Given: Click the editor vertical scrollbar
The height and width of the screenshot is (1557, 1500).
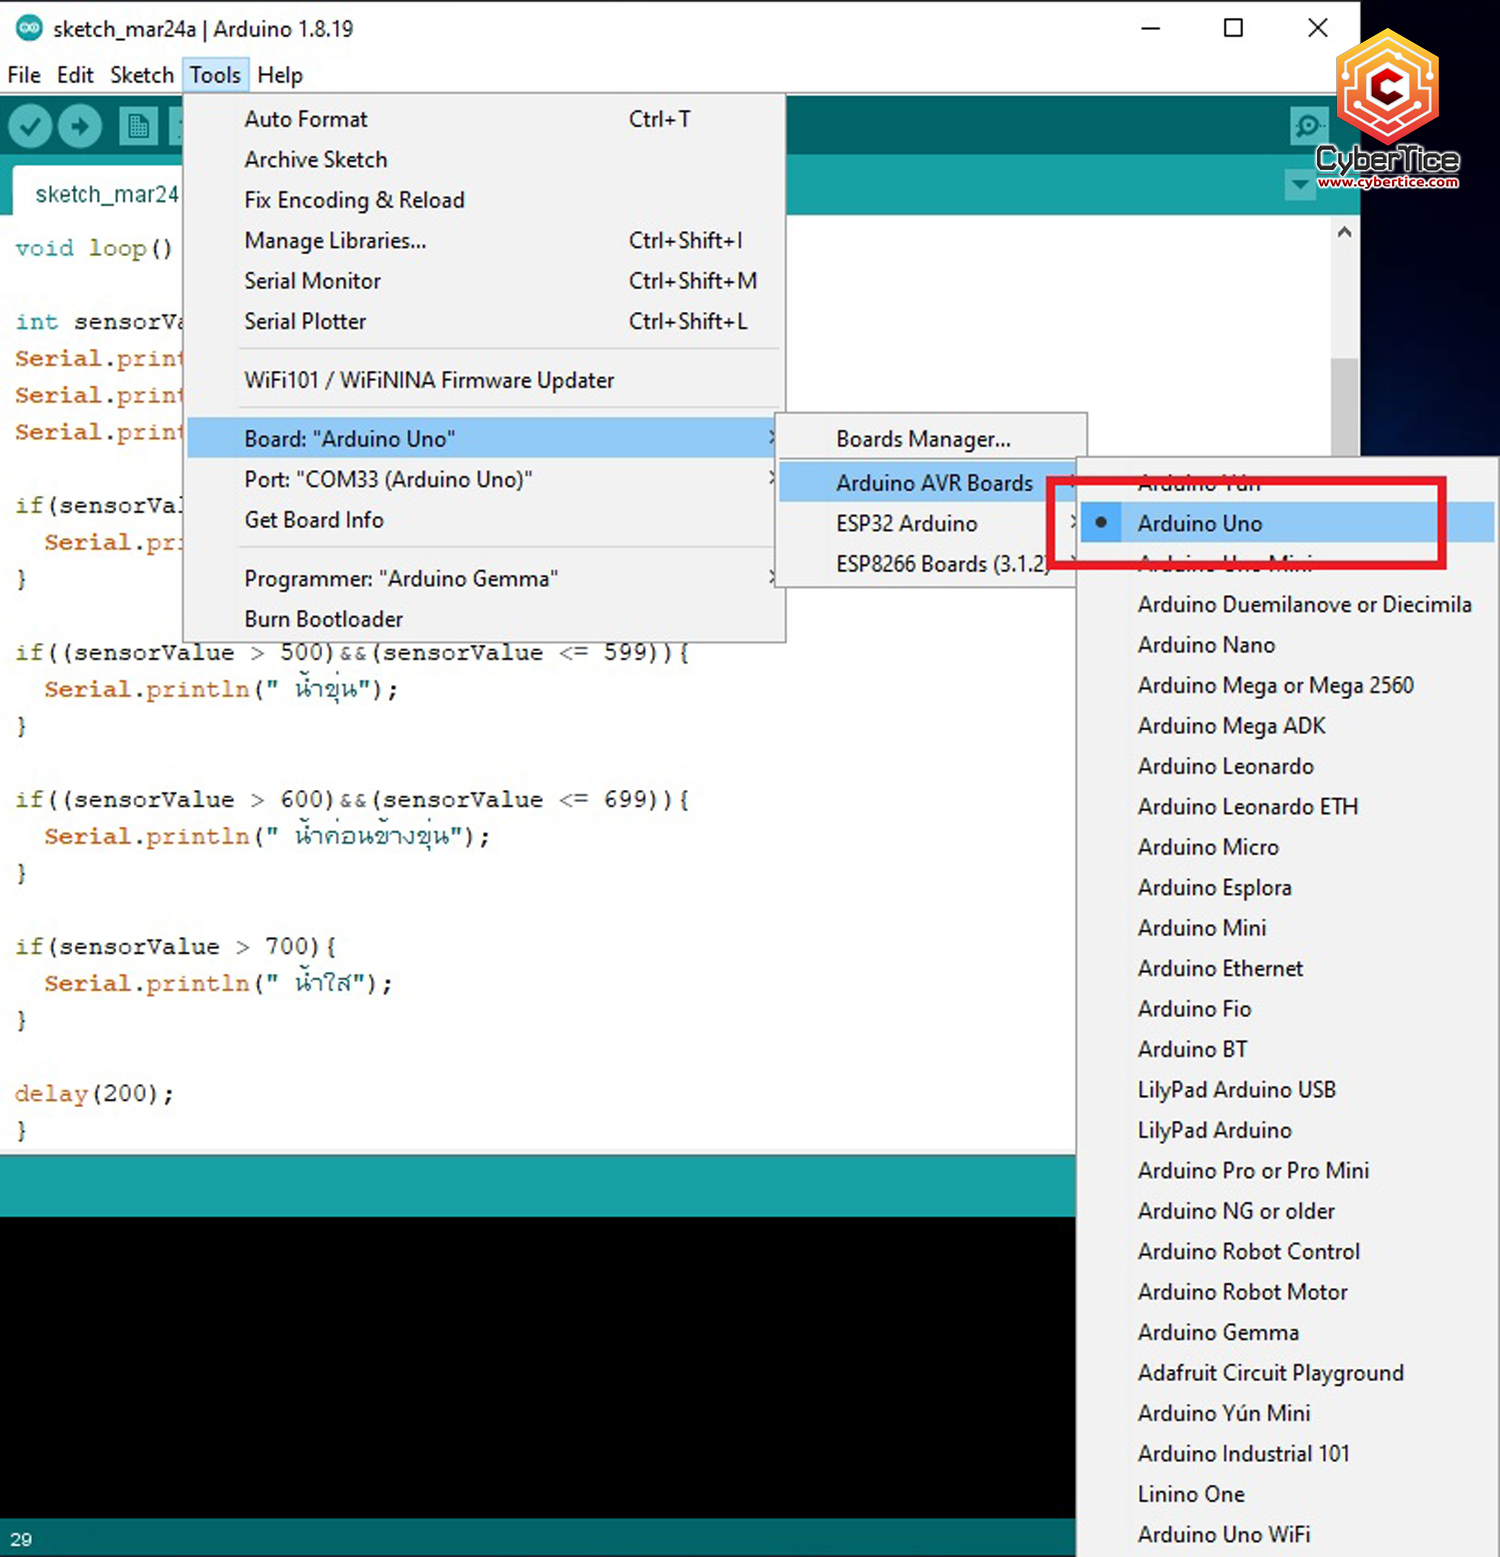Looking at the screenshot, I should [x=1344, y=340].
